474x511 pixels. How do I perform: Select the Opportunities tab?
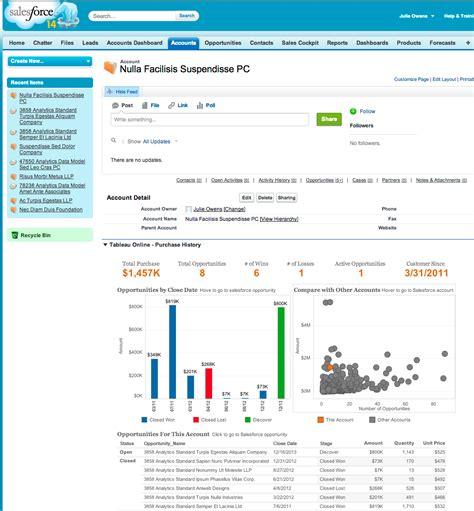coord(223,43)
